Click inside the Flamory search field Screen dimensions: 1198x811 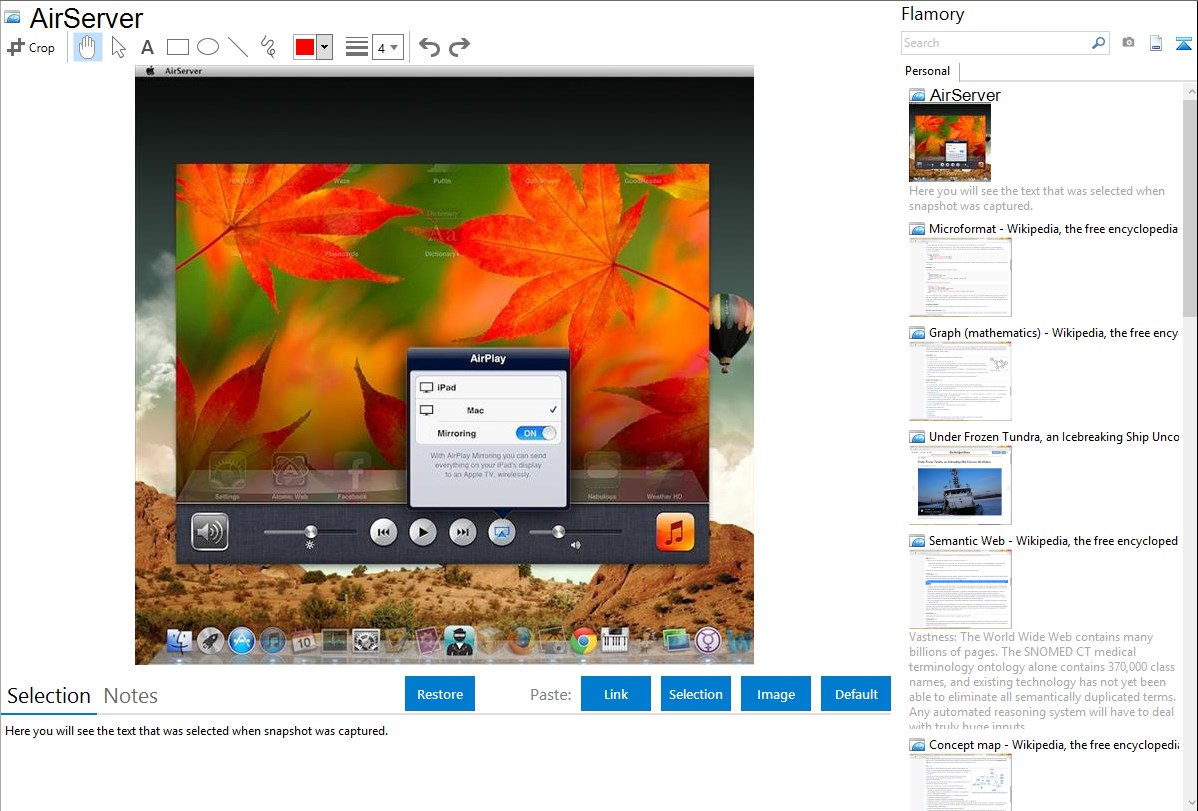pos(995,43)
